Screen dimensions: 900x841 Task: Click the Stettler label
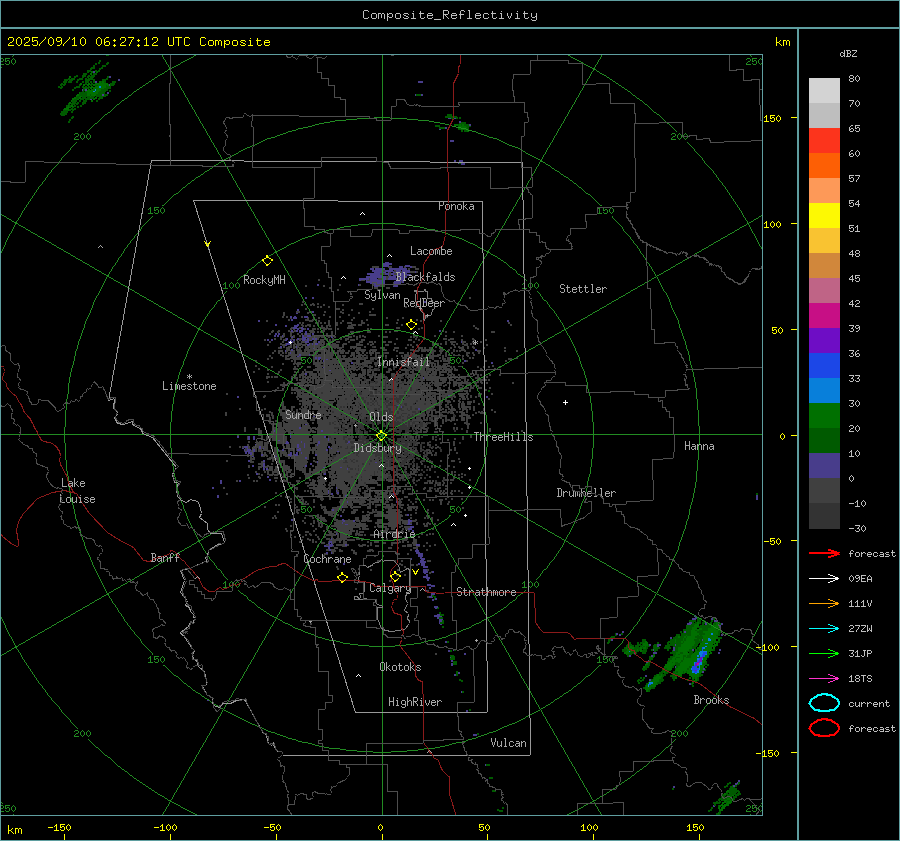coord(583,289)
